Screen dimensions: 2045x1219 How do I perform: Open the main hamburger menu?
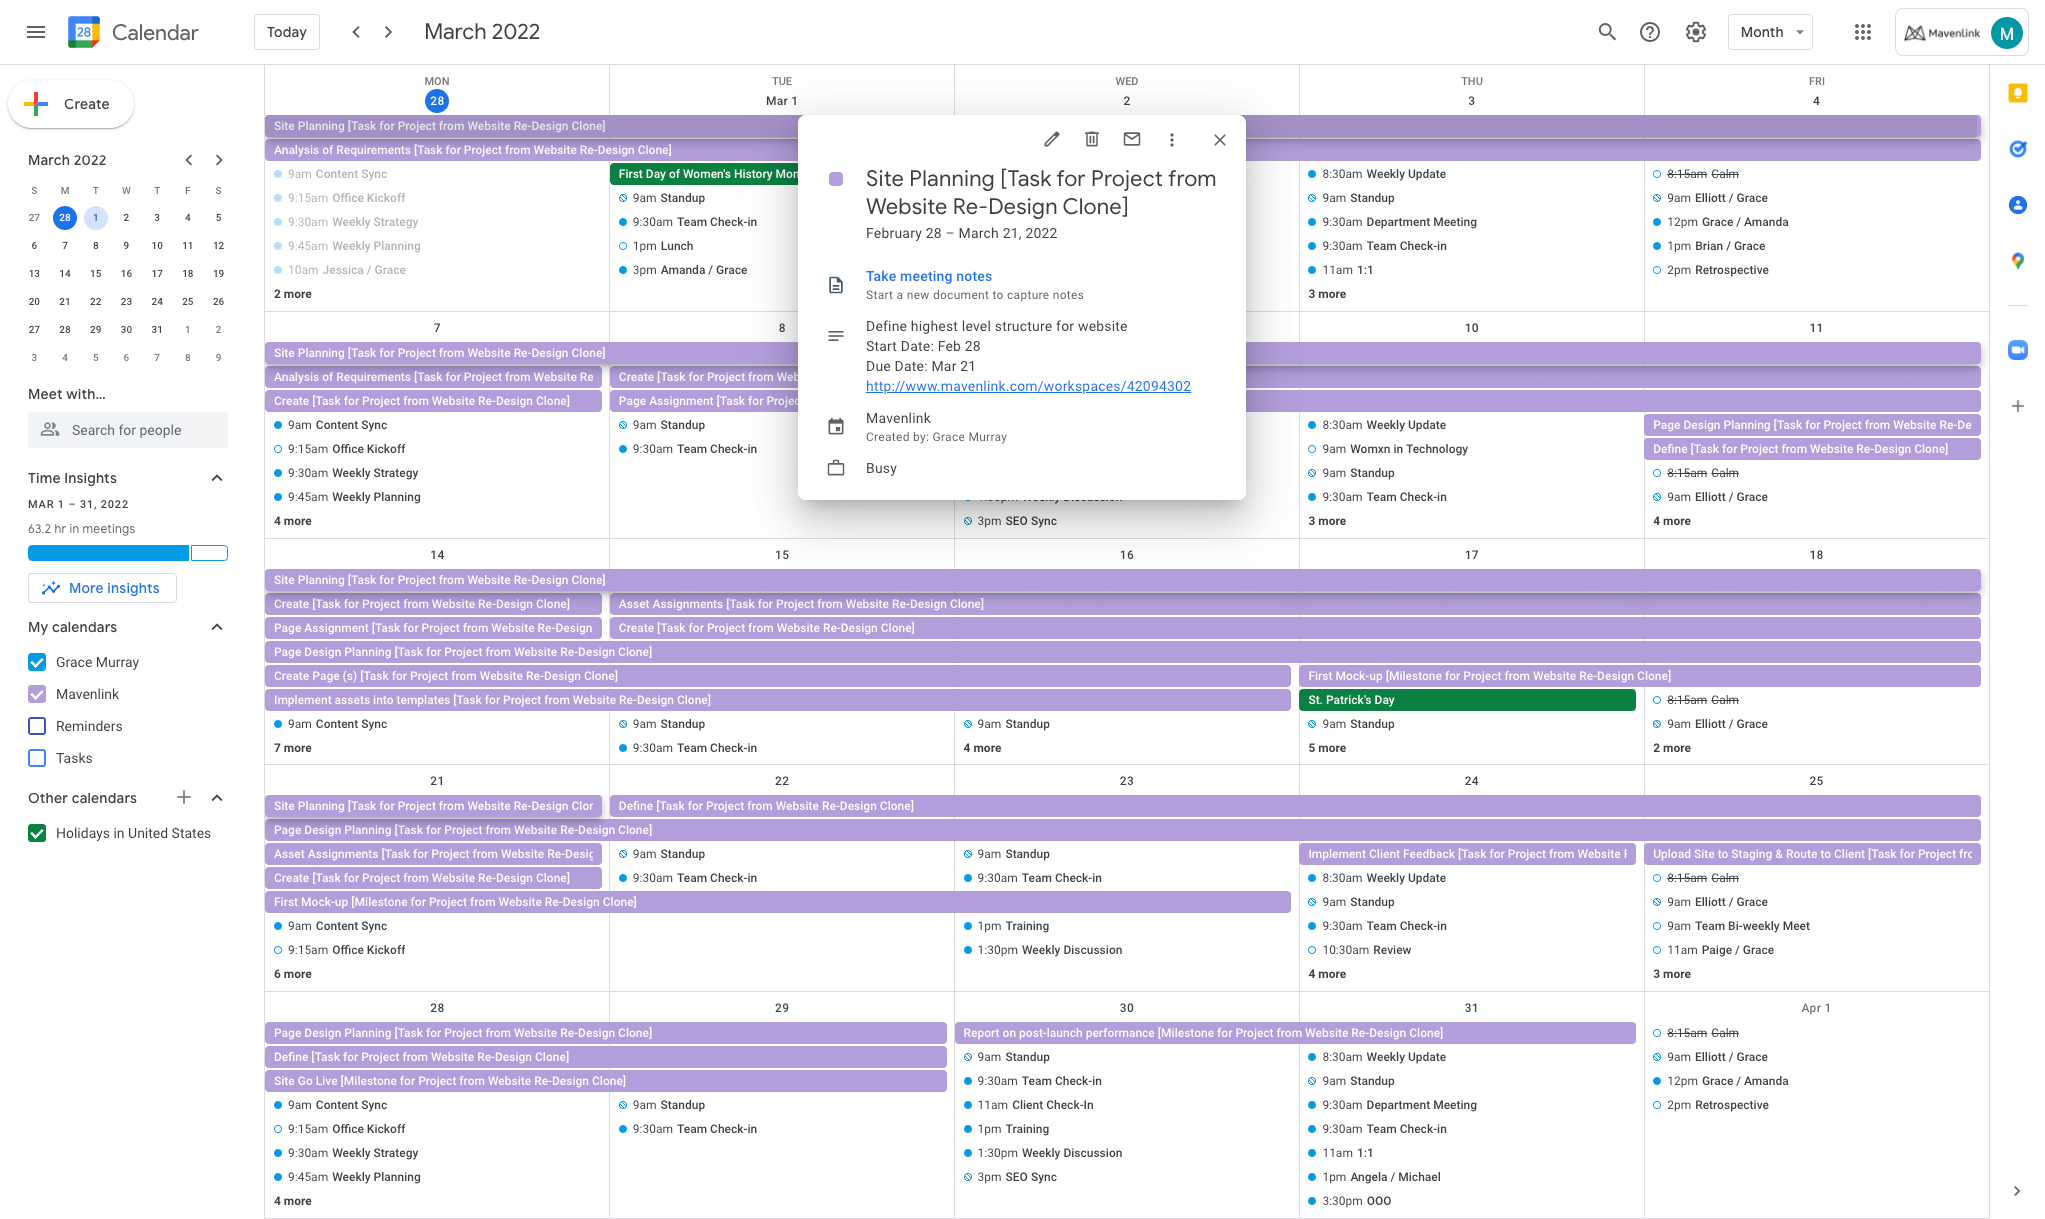tap(36, 32)
